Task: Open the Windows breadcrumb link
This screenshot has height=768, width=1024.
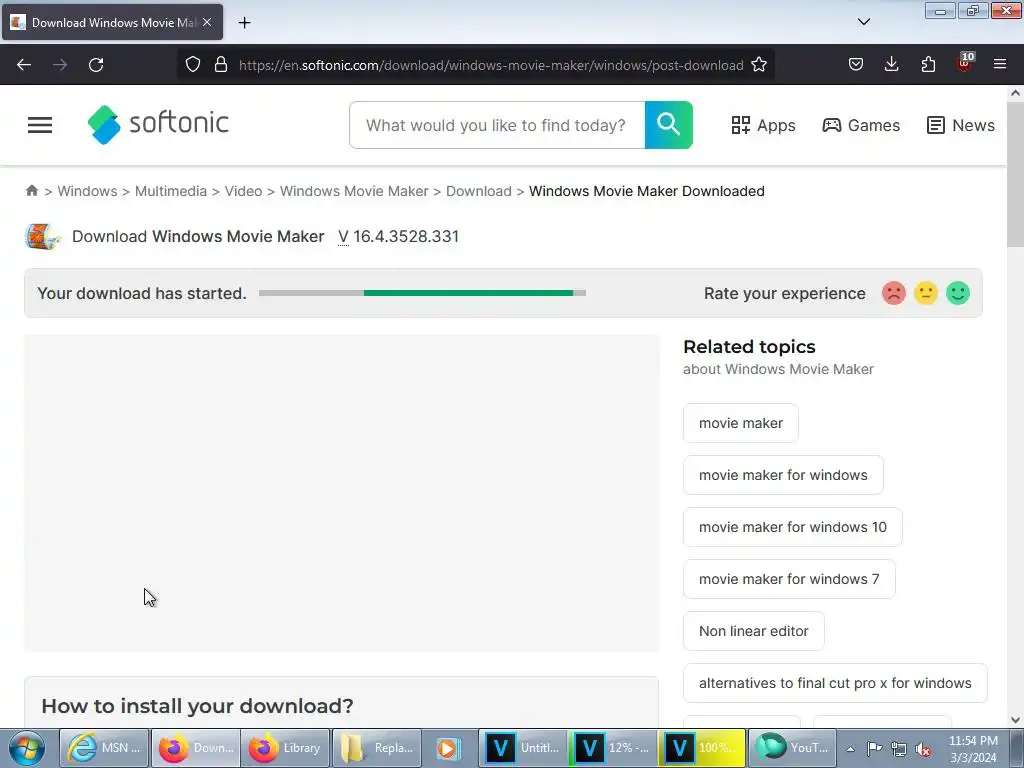Action: click(x=88, y=191)
